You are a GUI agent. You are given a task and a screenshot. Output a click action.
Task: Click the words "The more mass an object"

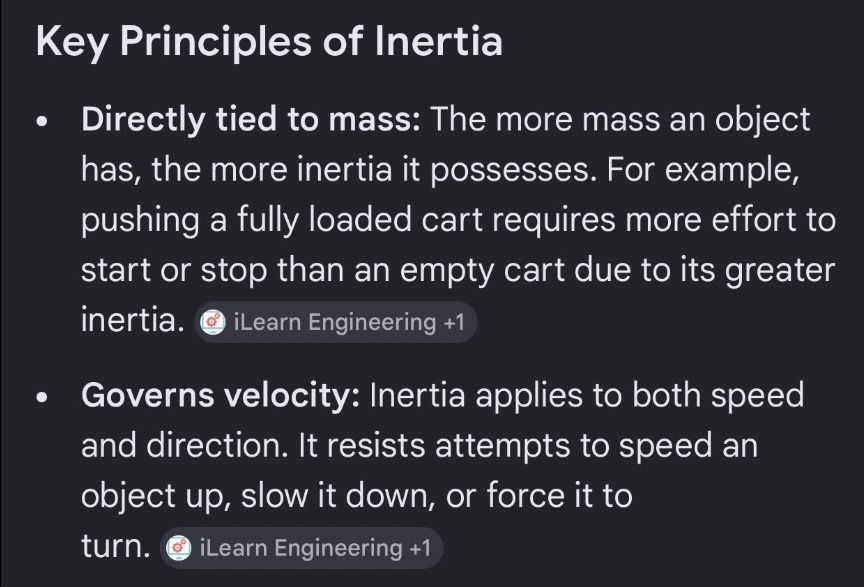pyautogui.click(x=620, y=119)
